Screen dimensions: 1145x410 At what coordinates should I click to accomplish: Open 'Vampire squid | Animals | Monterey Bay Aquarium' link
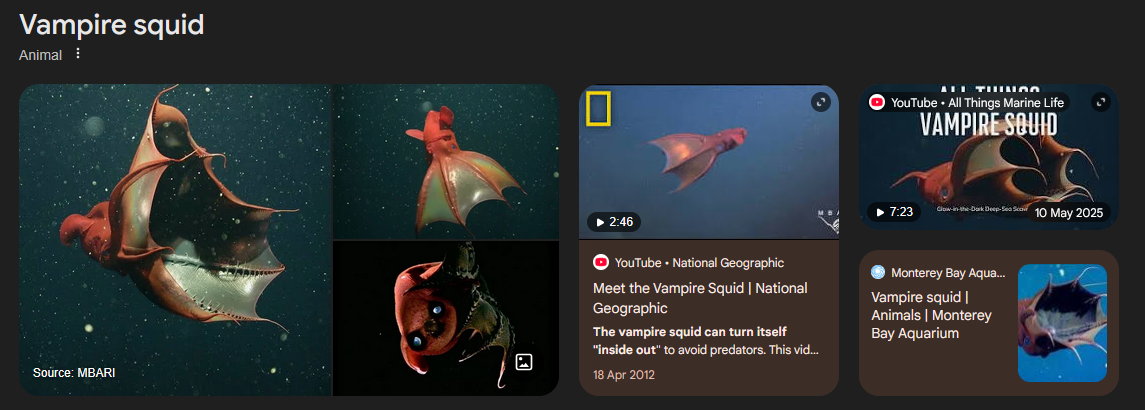pos(931,316)
